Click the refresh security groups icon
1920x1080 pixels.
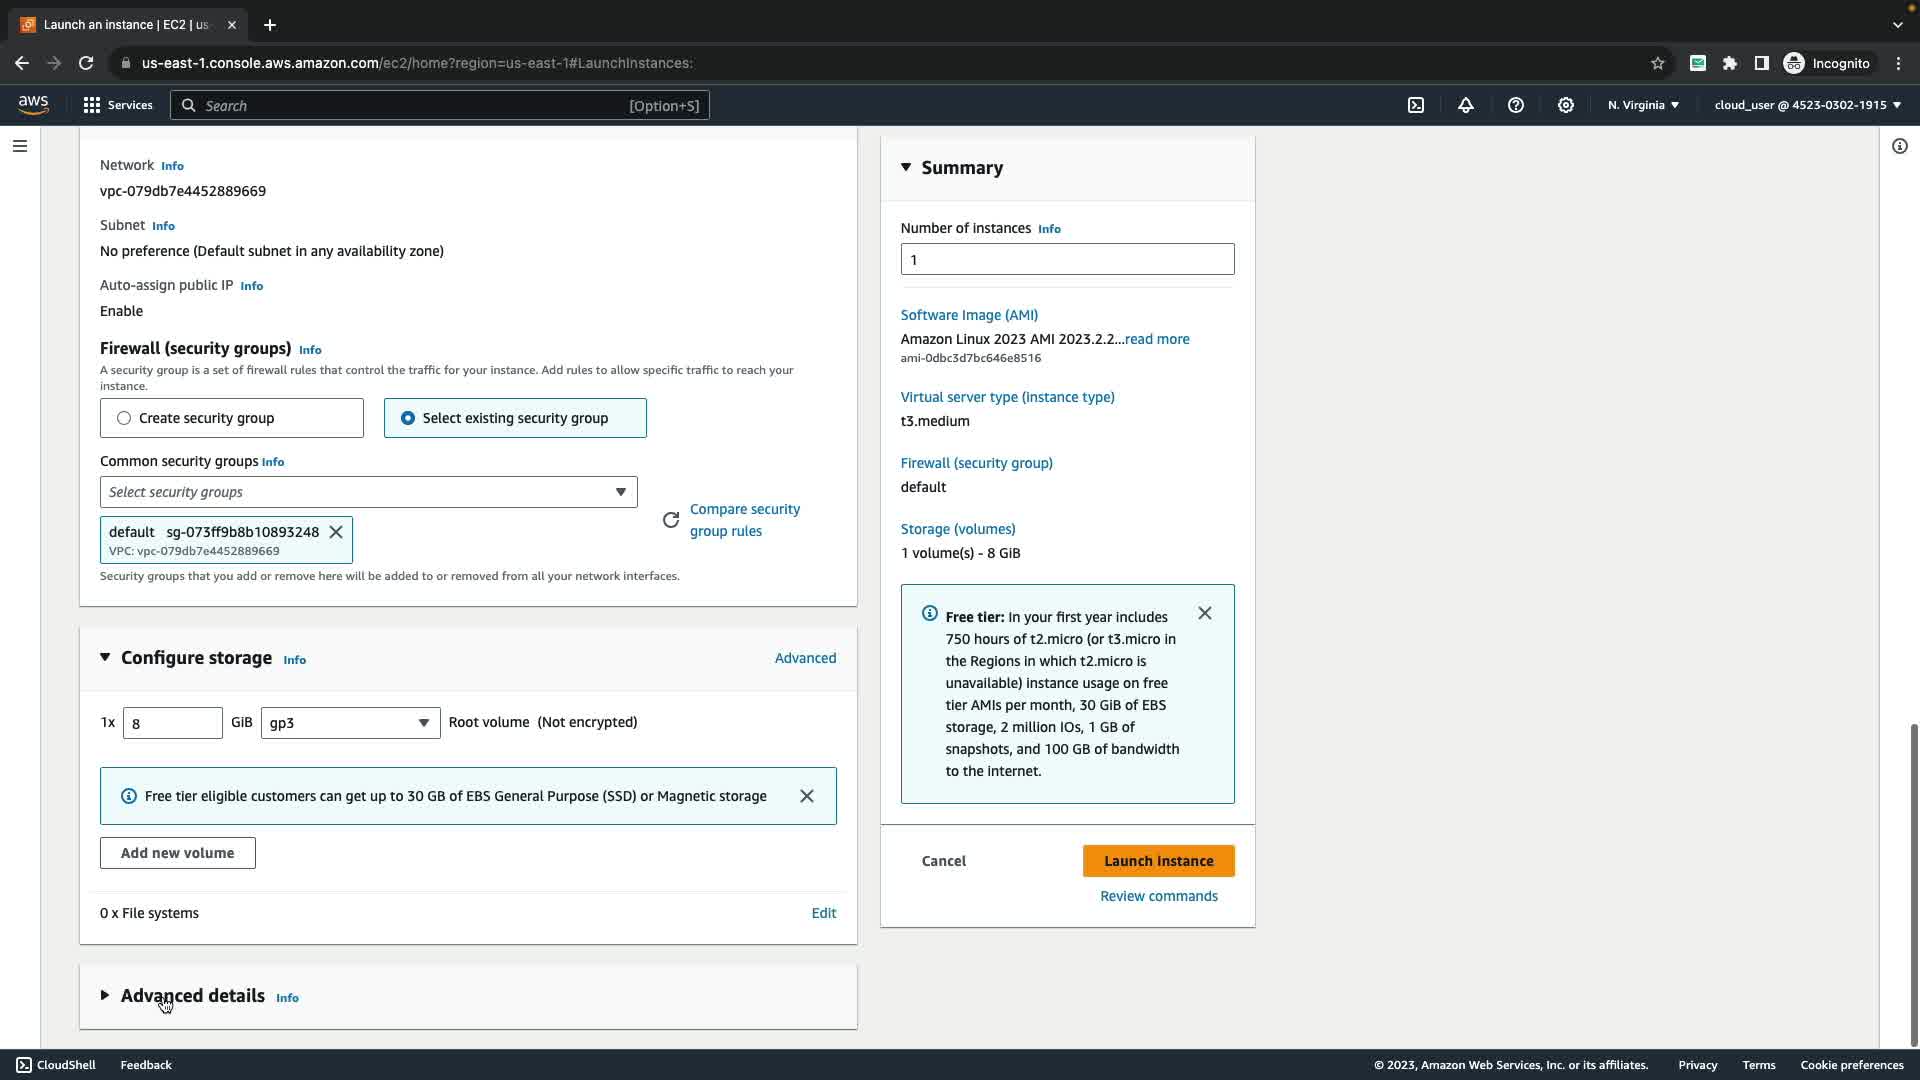671,520
